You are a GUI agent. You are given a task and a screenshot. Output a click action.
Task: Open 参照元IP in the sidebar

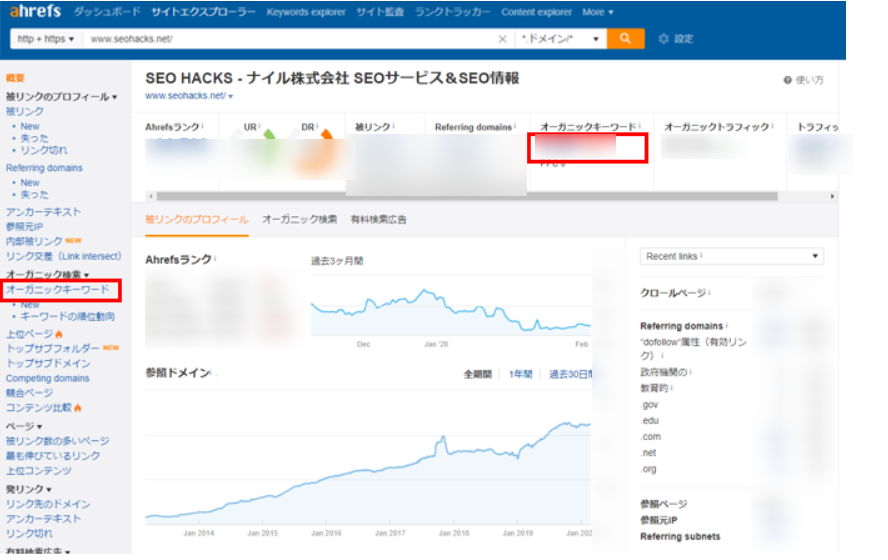(x=24, y=226)
